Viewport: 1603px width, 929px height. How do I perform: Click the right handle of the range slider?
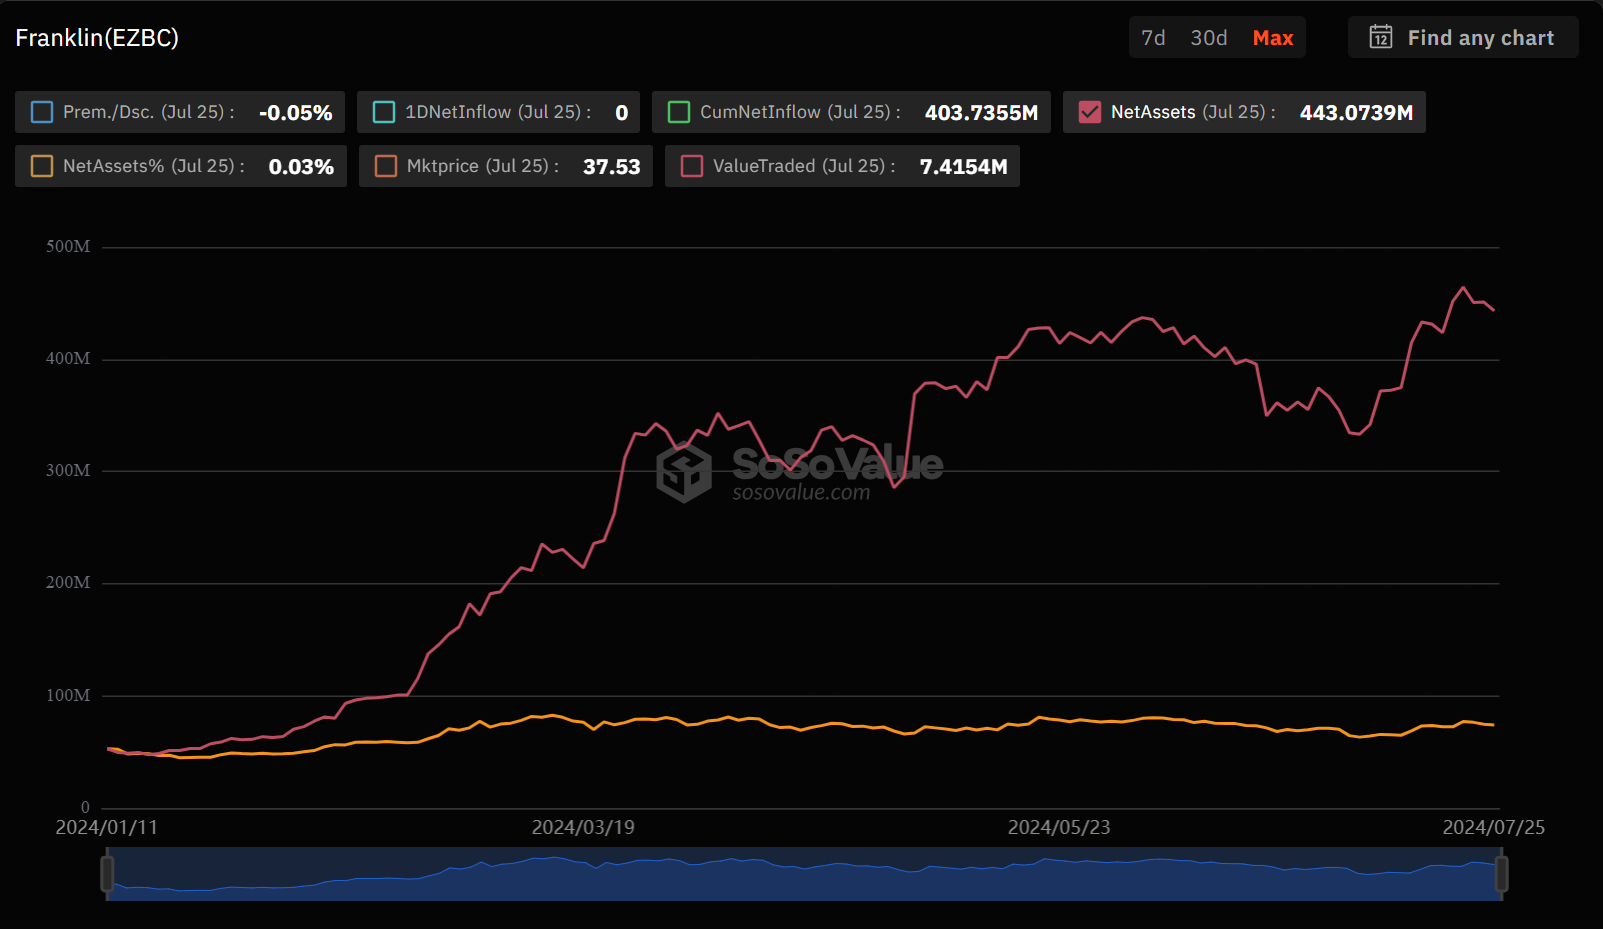click(x=1501, y=874)
